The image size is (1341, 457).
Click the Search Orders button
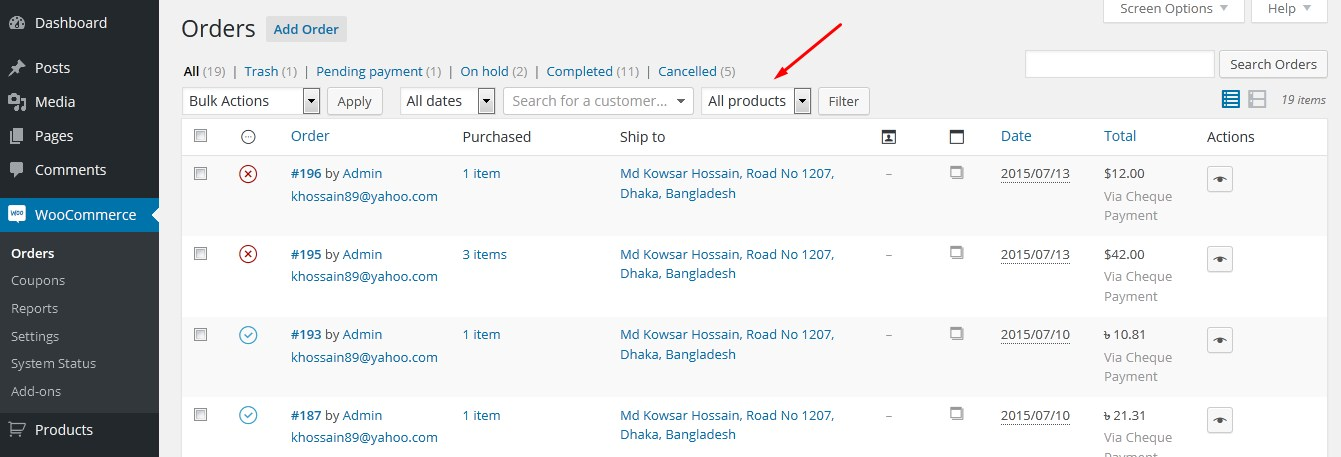coord(1273,64)
